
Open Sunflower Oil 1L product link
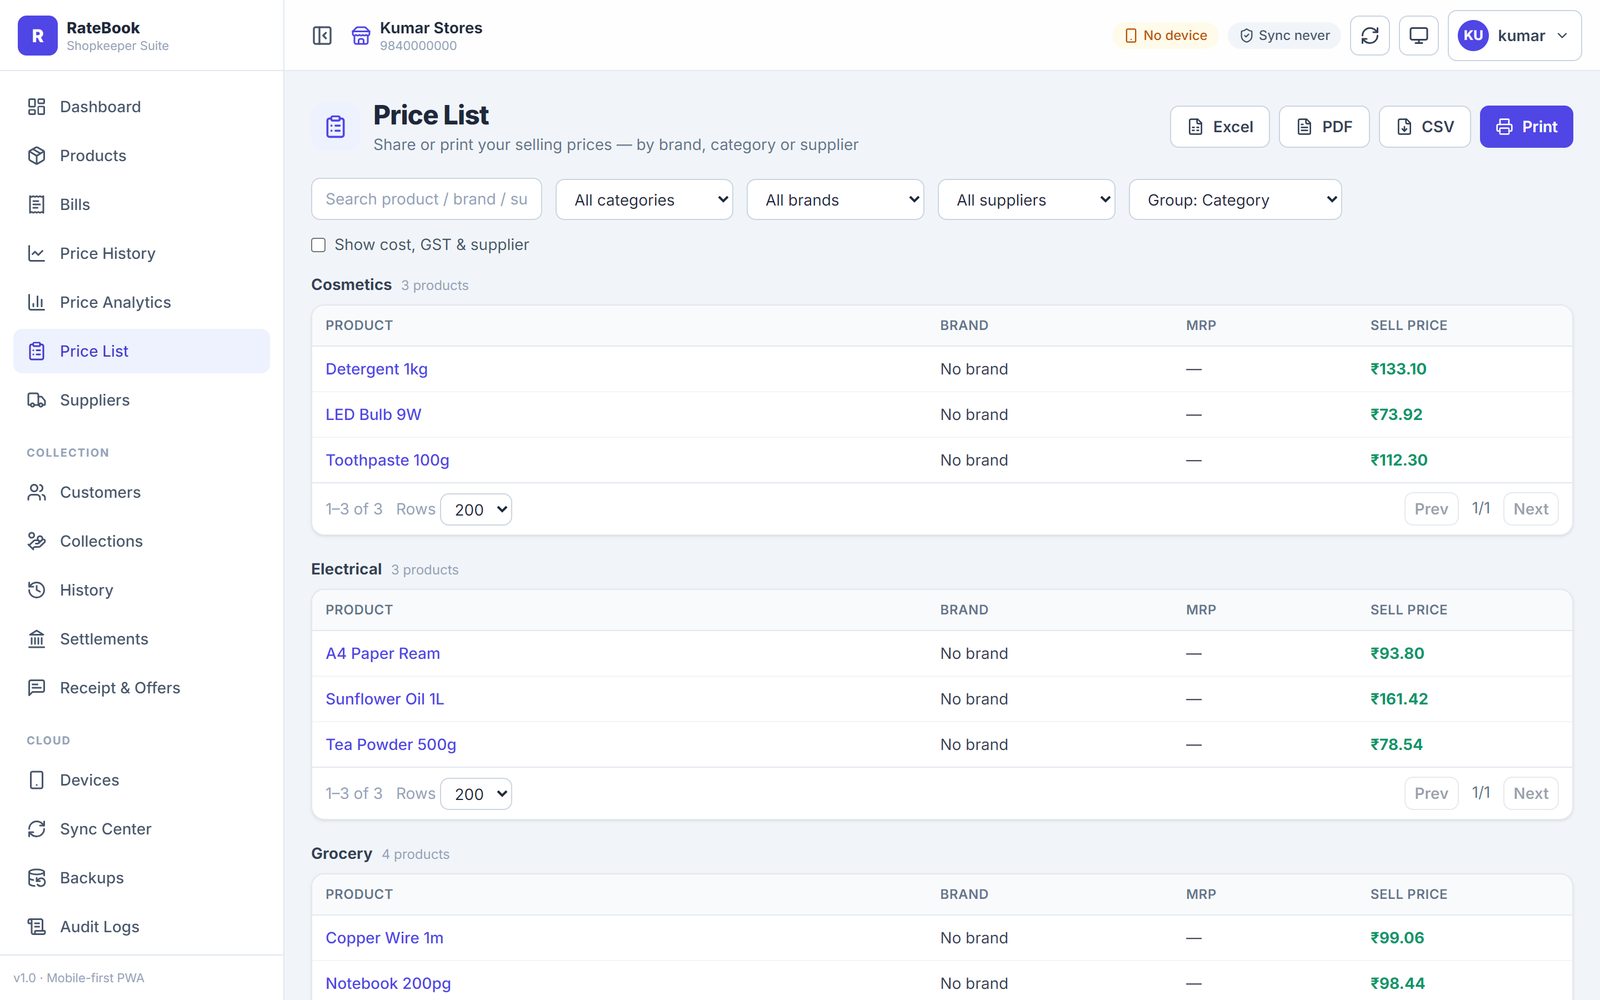(x=384, y=699)
